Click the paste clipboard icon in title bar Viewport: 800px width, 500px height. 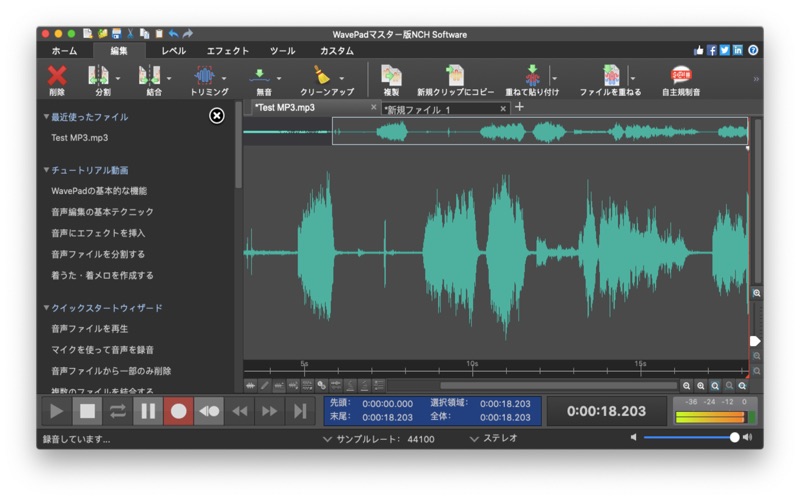pos(159,34)
